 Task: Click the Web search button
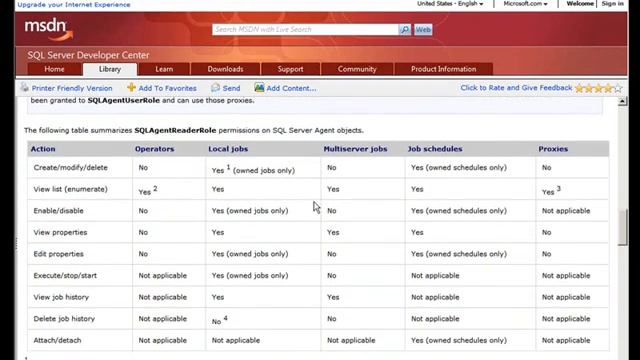[423, 29]
